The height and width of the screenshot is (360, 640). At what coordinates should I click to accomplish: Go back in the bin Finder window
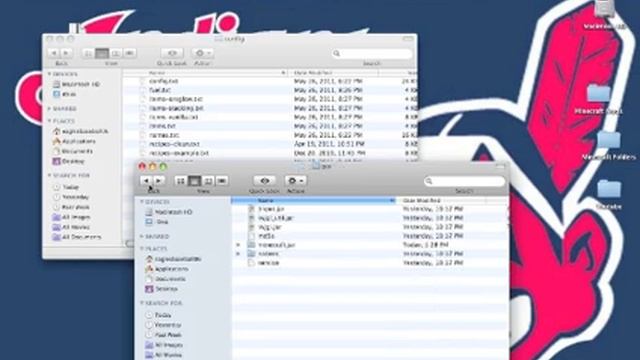tap(146, 180)
